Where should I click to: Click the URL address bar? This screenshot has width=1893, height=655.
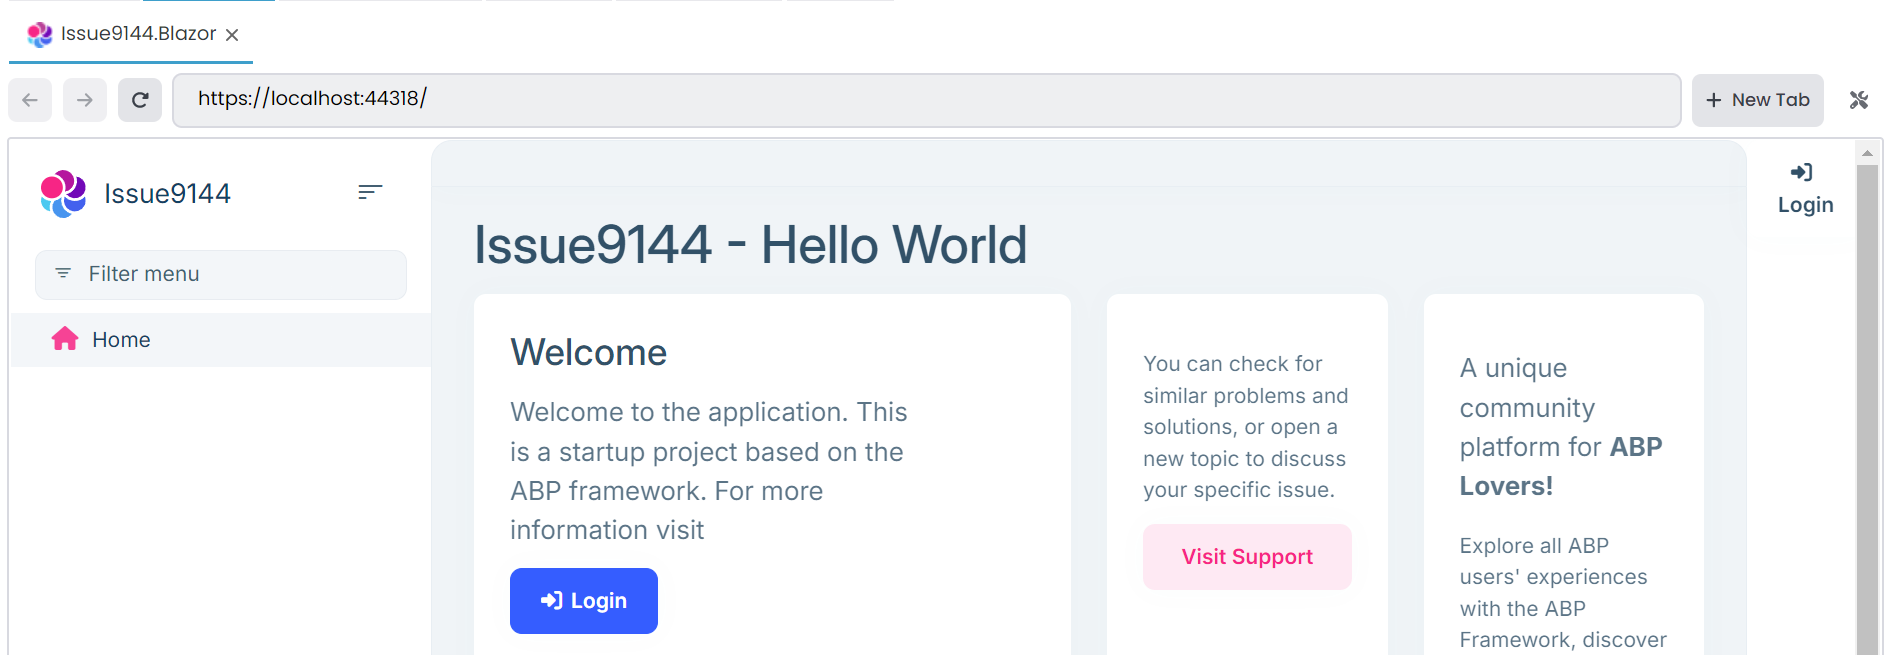point(925,99)
